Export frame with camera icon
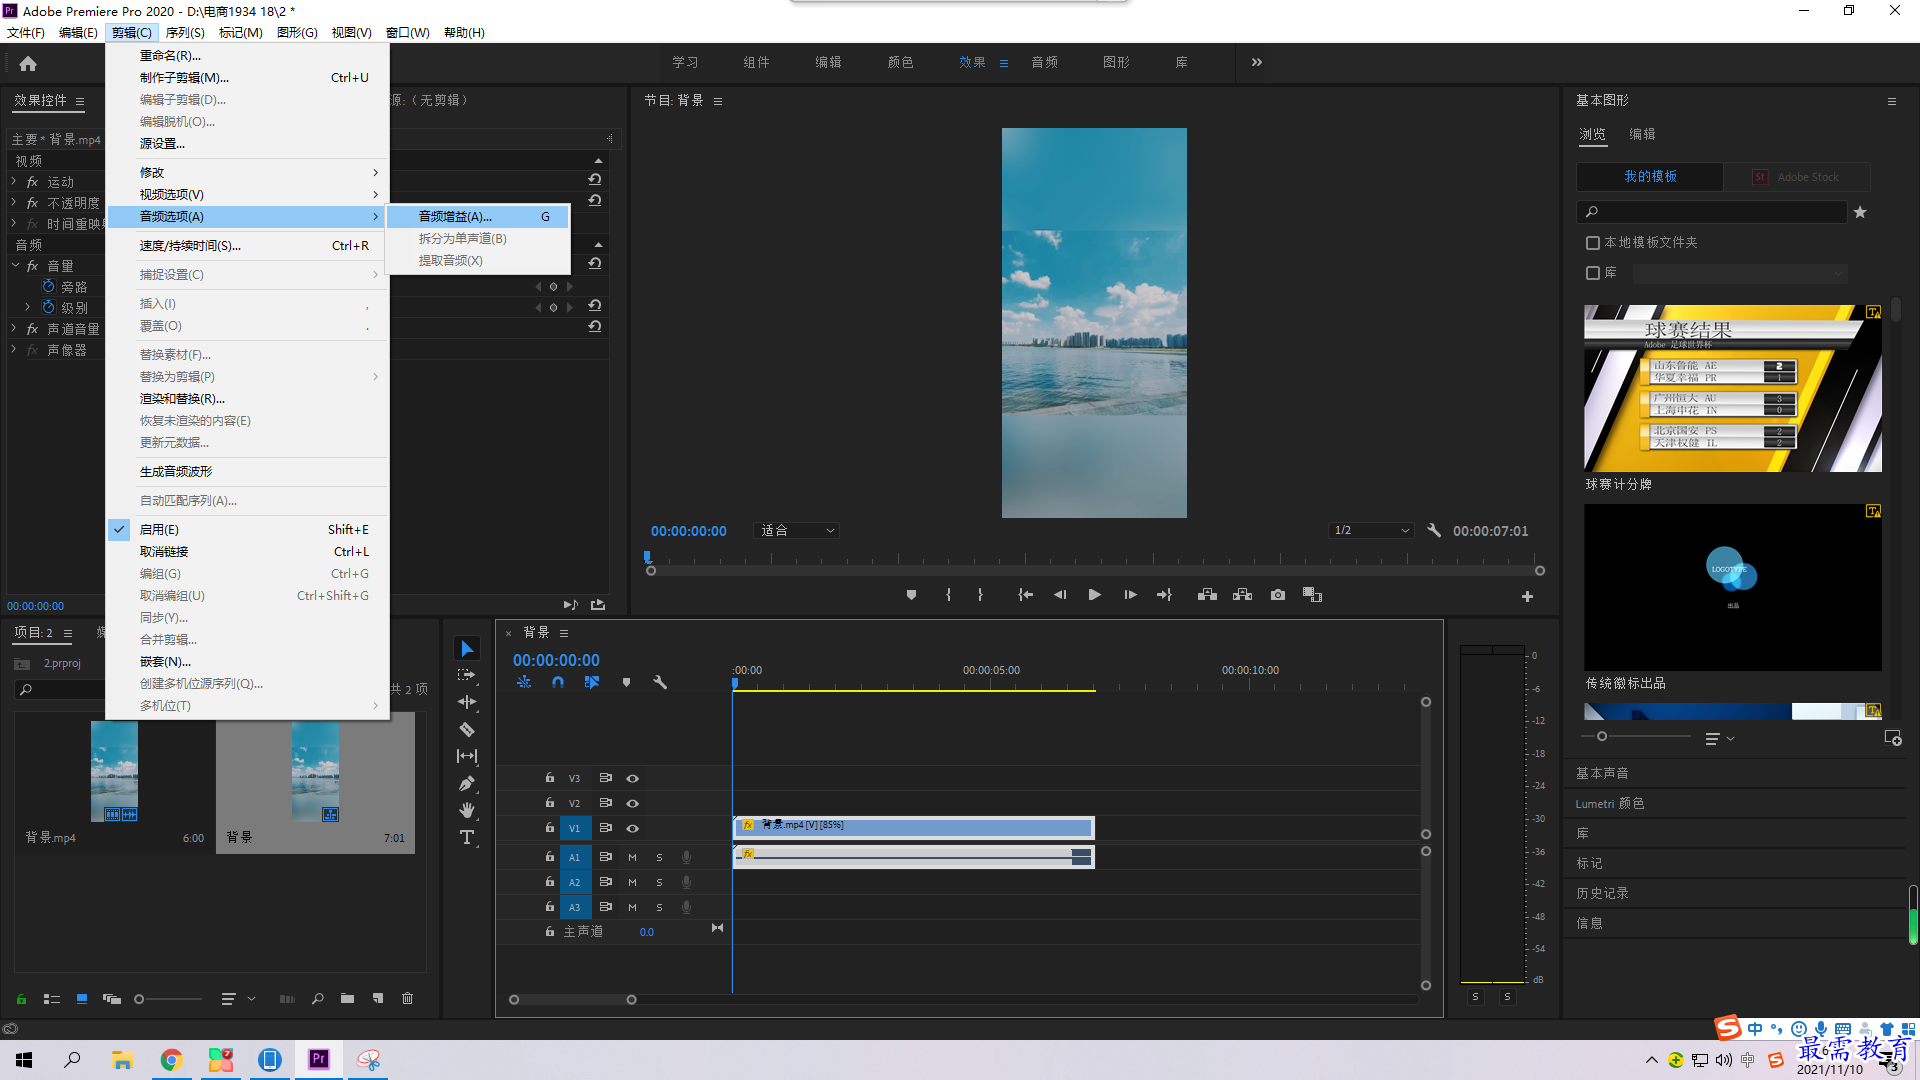Image resolution: width=1920 pixels, height=1080 pixels. (x=1278, y=595)
